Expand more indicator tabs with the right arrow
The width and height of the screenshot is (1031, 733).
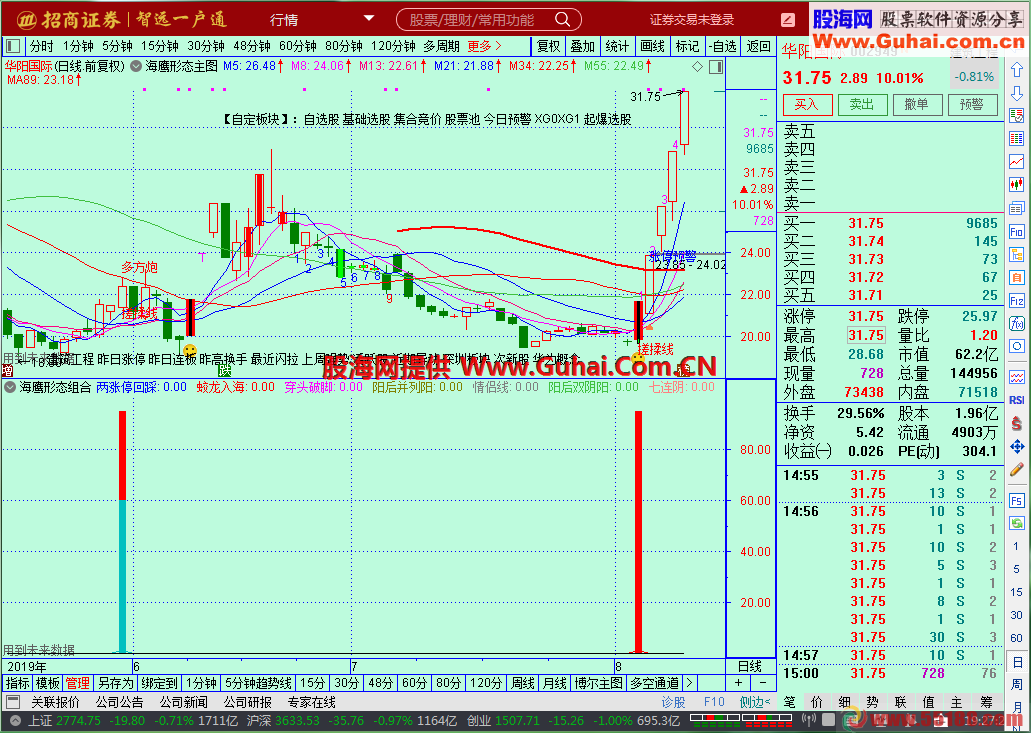click(688, 683)
